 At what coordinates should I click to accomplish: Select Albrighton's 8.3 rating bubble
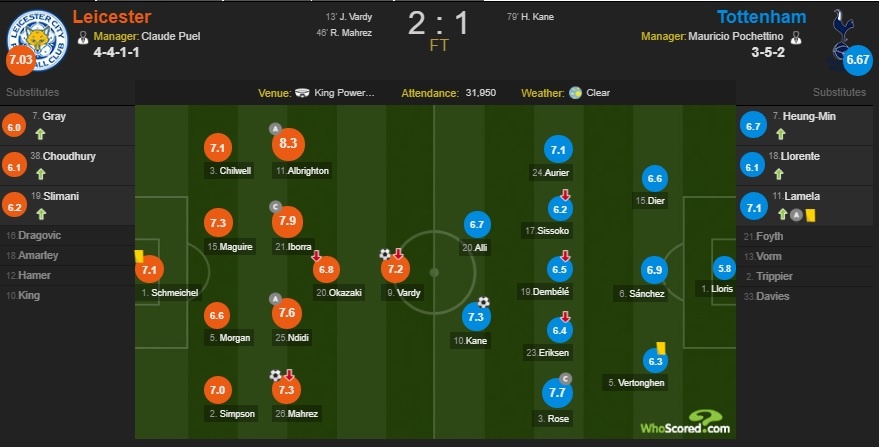click(x=287, y=146)
